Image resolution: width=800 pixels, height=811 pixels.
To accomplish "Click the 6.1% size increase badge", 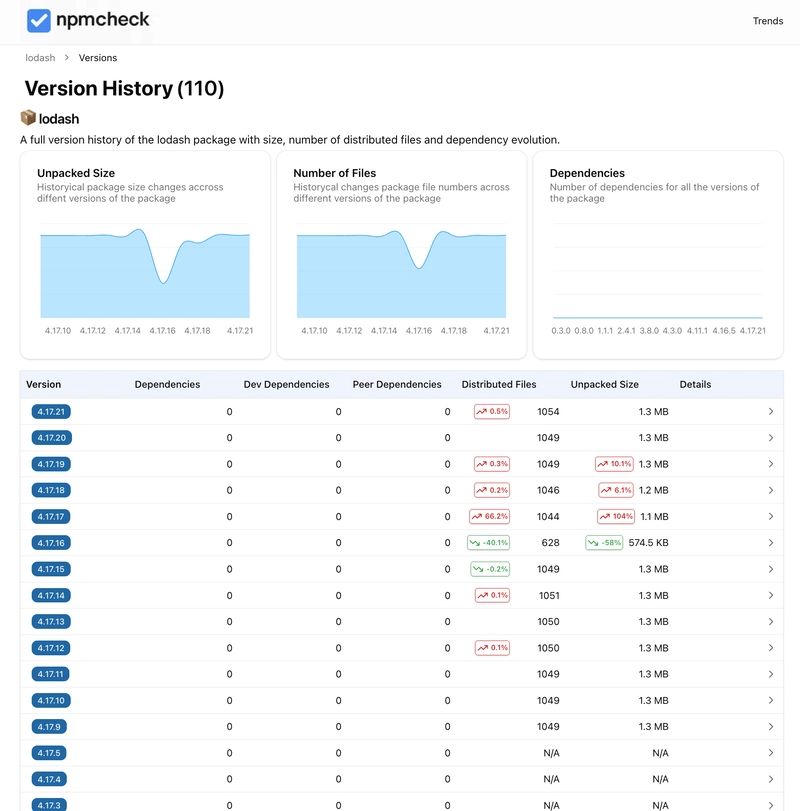I will (616, 490).
